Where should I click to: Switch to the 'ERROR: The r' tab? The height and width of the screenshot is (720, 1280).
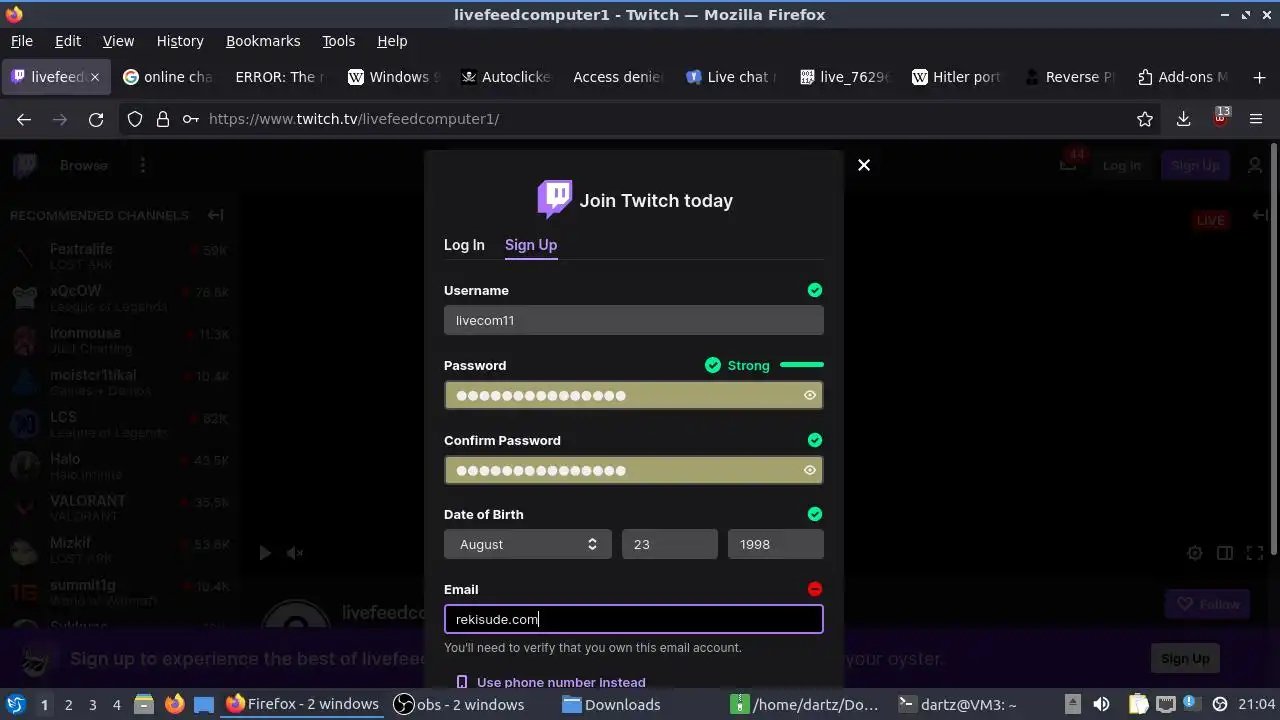point(280,77)
